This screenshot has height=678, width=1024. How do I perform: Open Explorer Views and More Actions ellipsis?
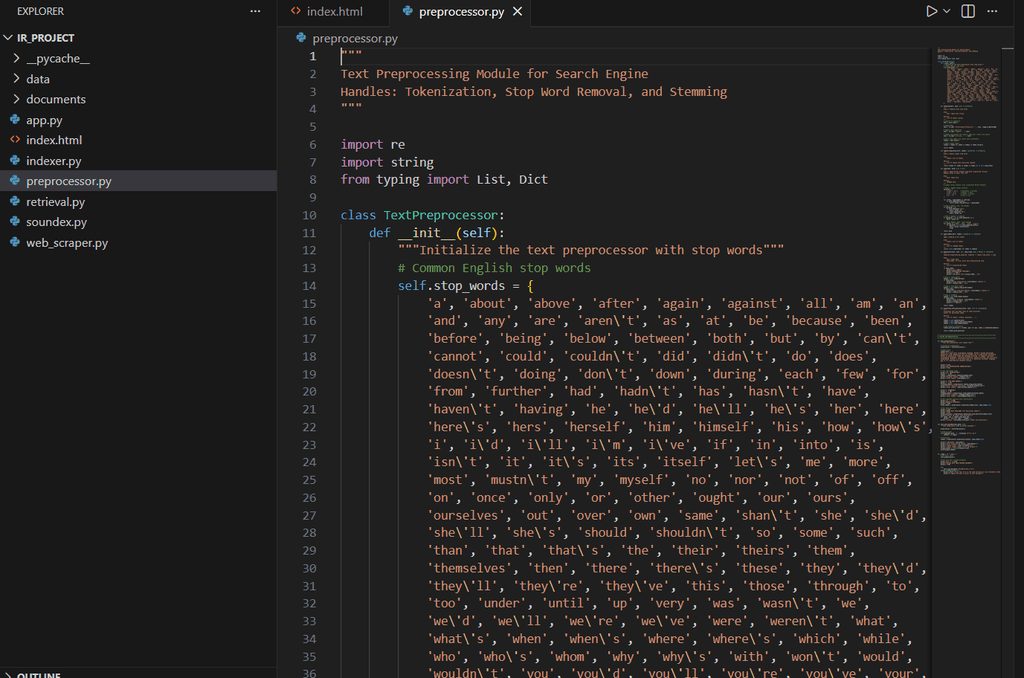click(256, 12)
